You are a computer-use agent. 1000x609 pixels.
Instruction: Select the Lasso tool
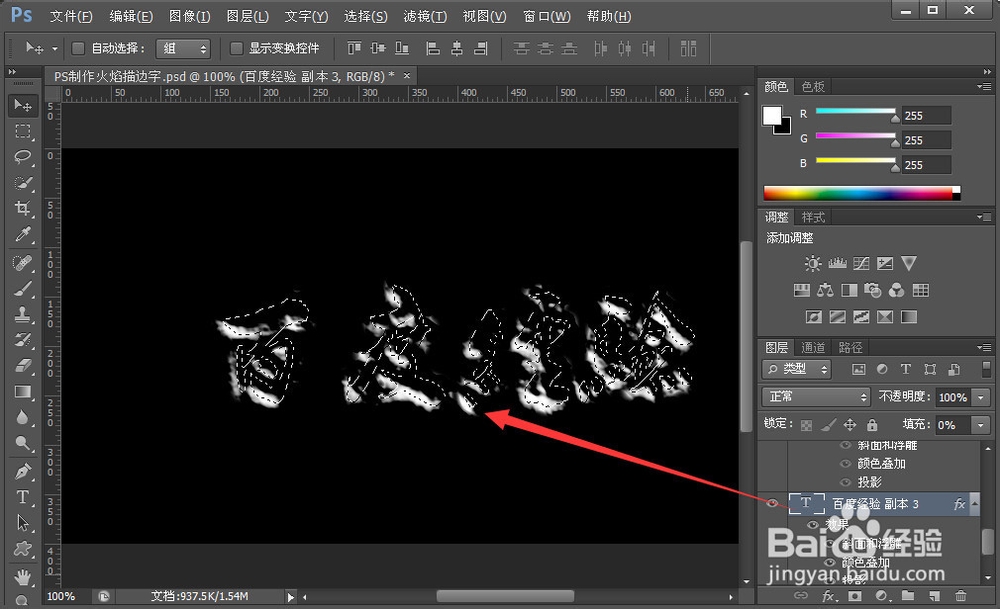23,157
